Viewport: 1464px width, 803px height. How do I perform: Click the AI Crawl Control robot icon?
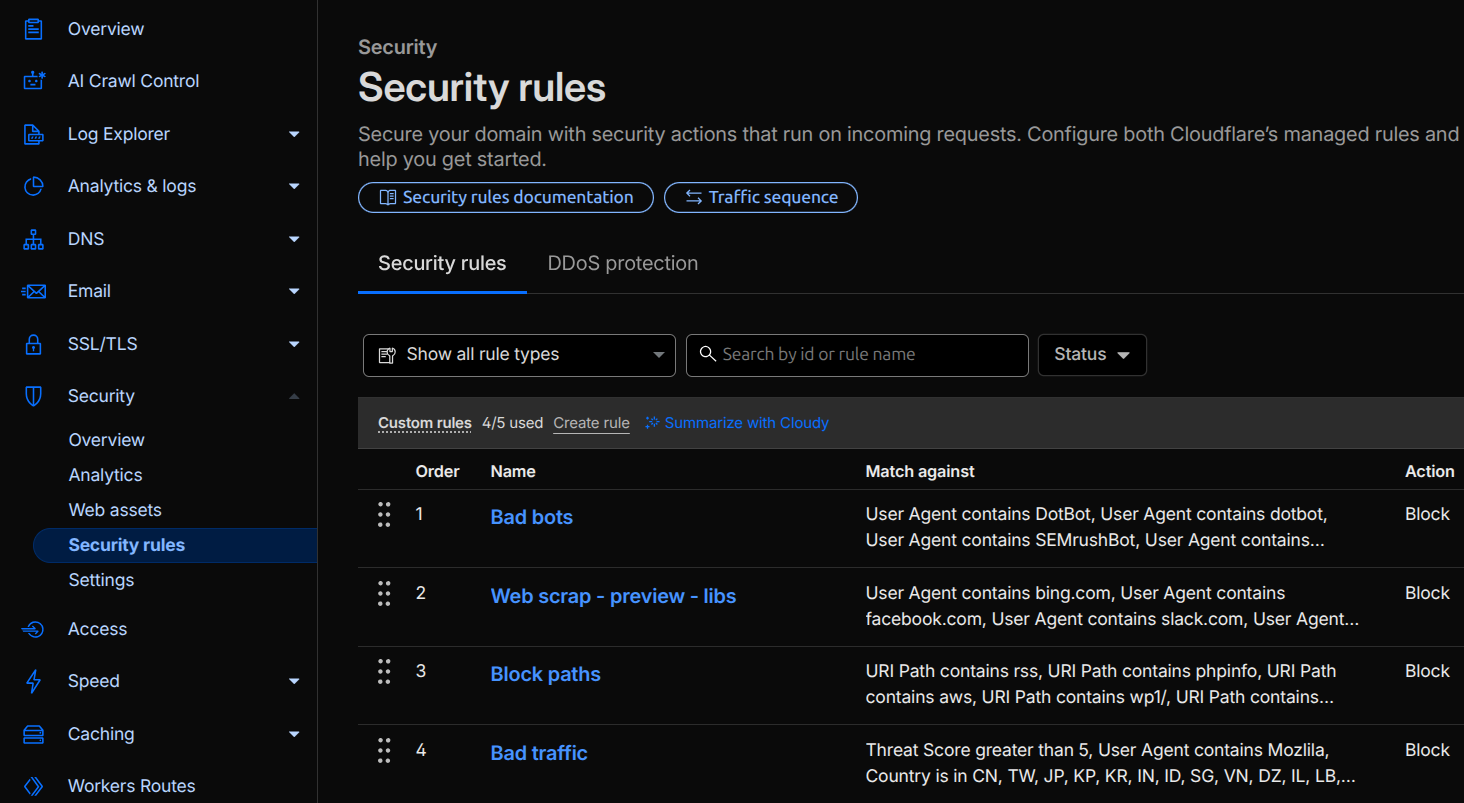coord(34,81)
